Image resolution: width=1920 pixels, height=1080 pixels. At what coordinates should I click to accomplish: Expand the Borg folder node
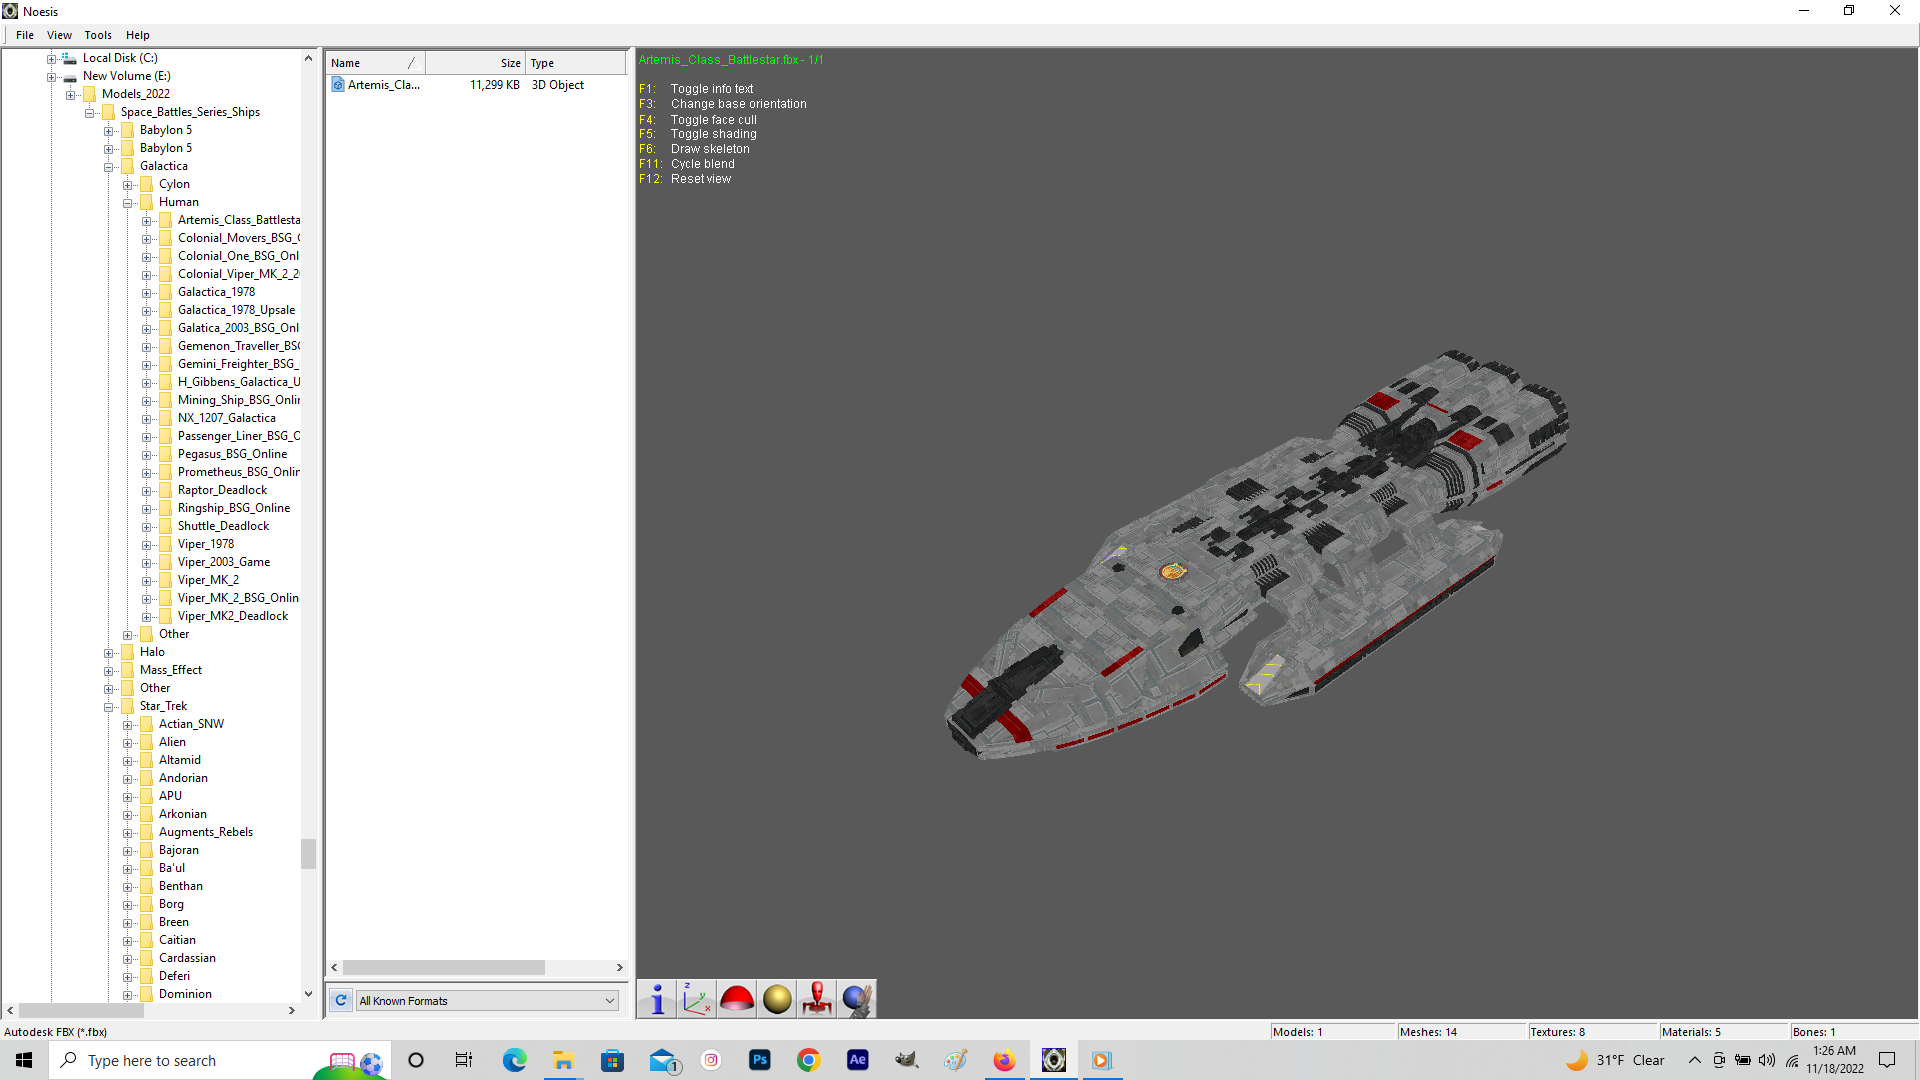pyautogui.click(x=128, y=905)
